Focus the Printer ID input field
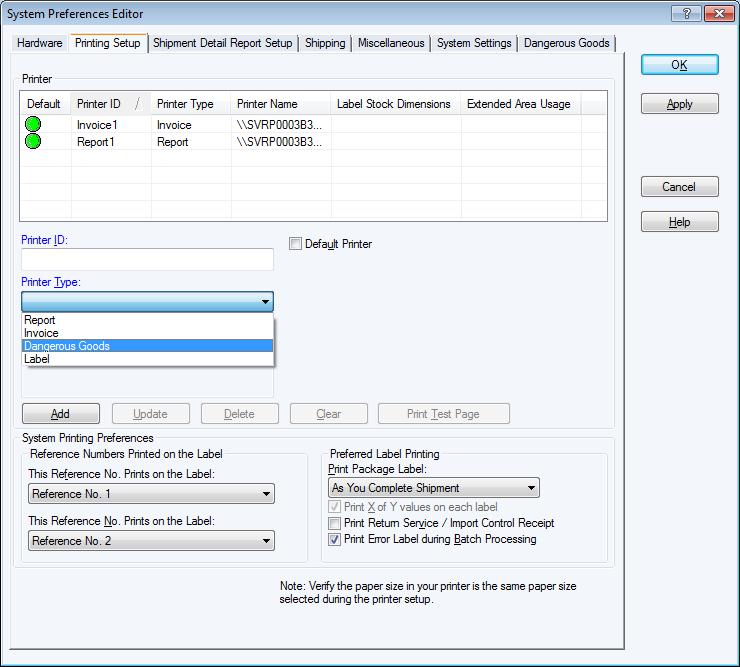 (x=147, y=259)
